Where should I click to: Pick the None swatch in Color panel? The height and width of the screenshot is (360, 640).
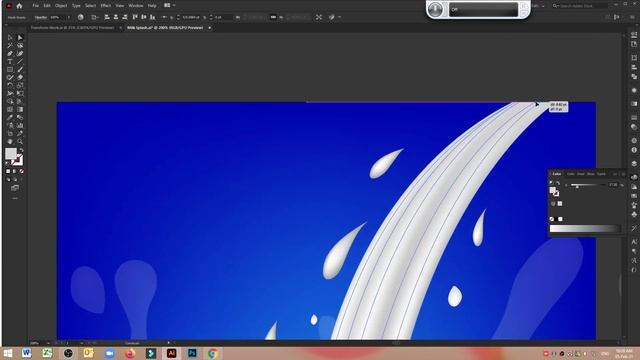click(552, 219)
